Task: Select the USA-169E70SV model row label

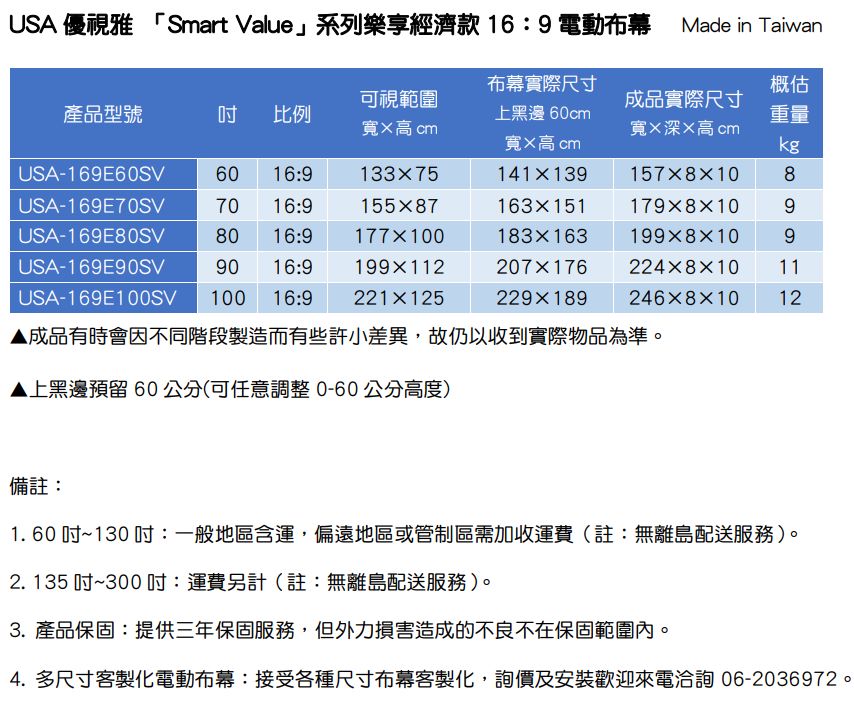Action: 91,206
